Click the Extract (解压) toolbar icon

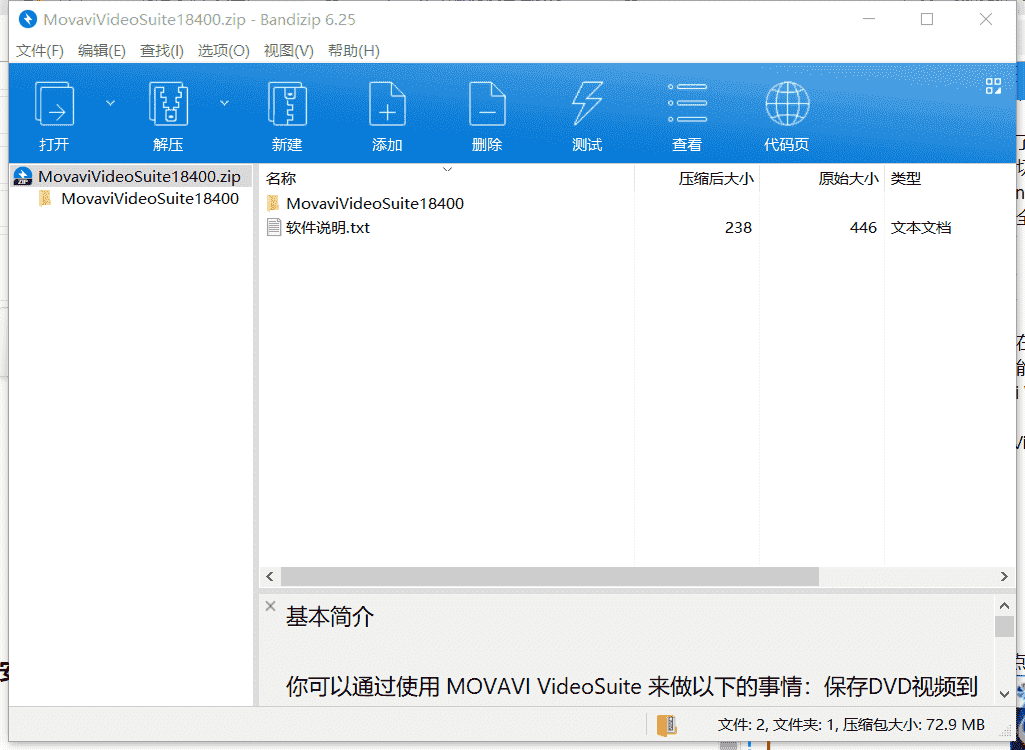pos(169,103)
